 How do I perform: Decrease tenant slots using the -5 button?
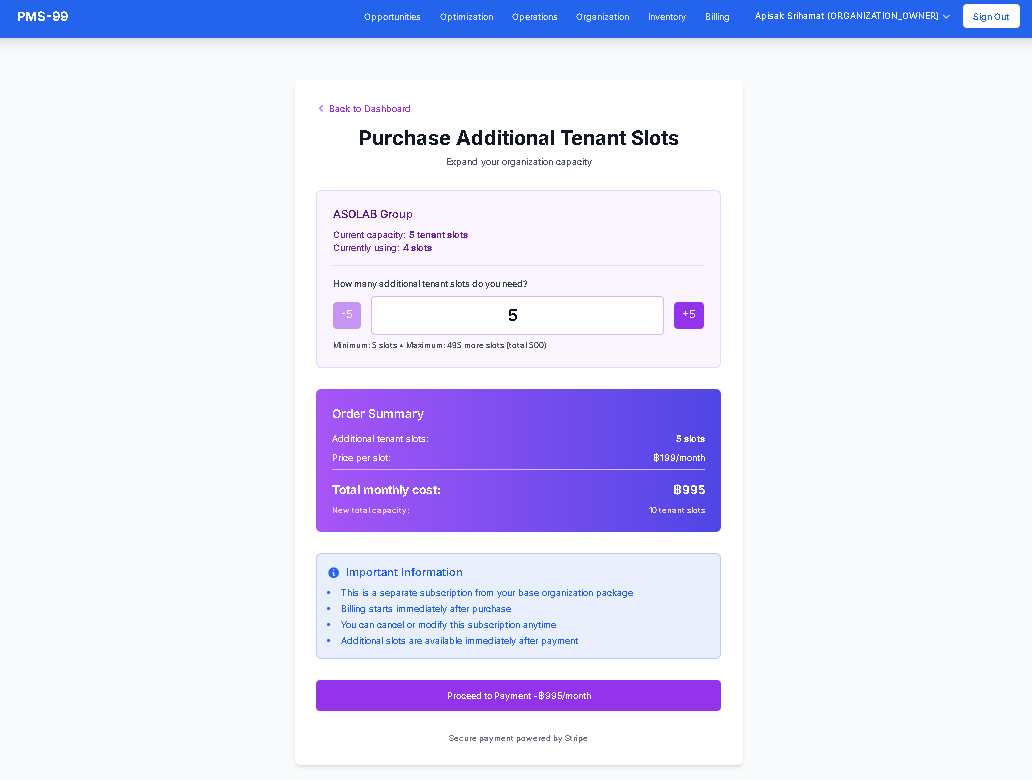click(346, 314)
